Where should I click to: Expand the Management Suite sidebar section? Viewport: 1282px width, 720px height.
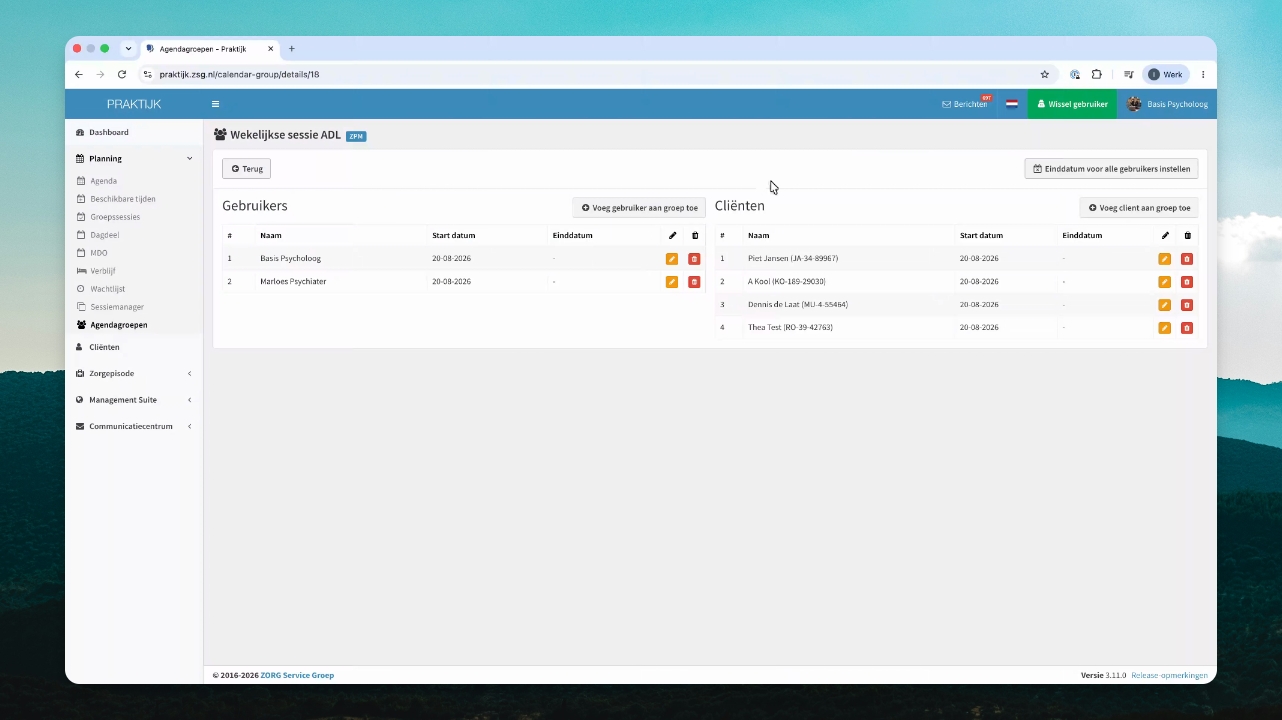pyautogui.click(x=134, y=400)
